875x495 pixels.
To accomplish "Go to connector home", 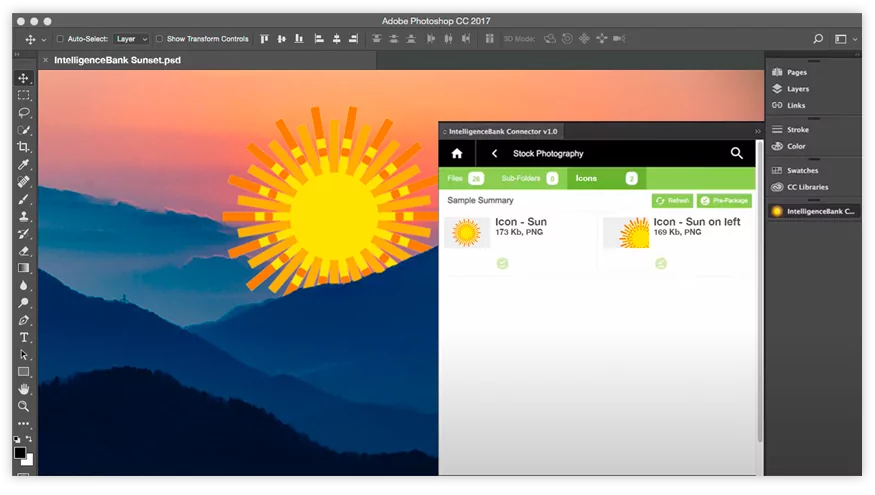I will point(456,153).
